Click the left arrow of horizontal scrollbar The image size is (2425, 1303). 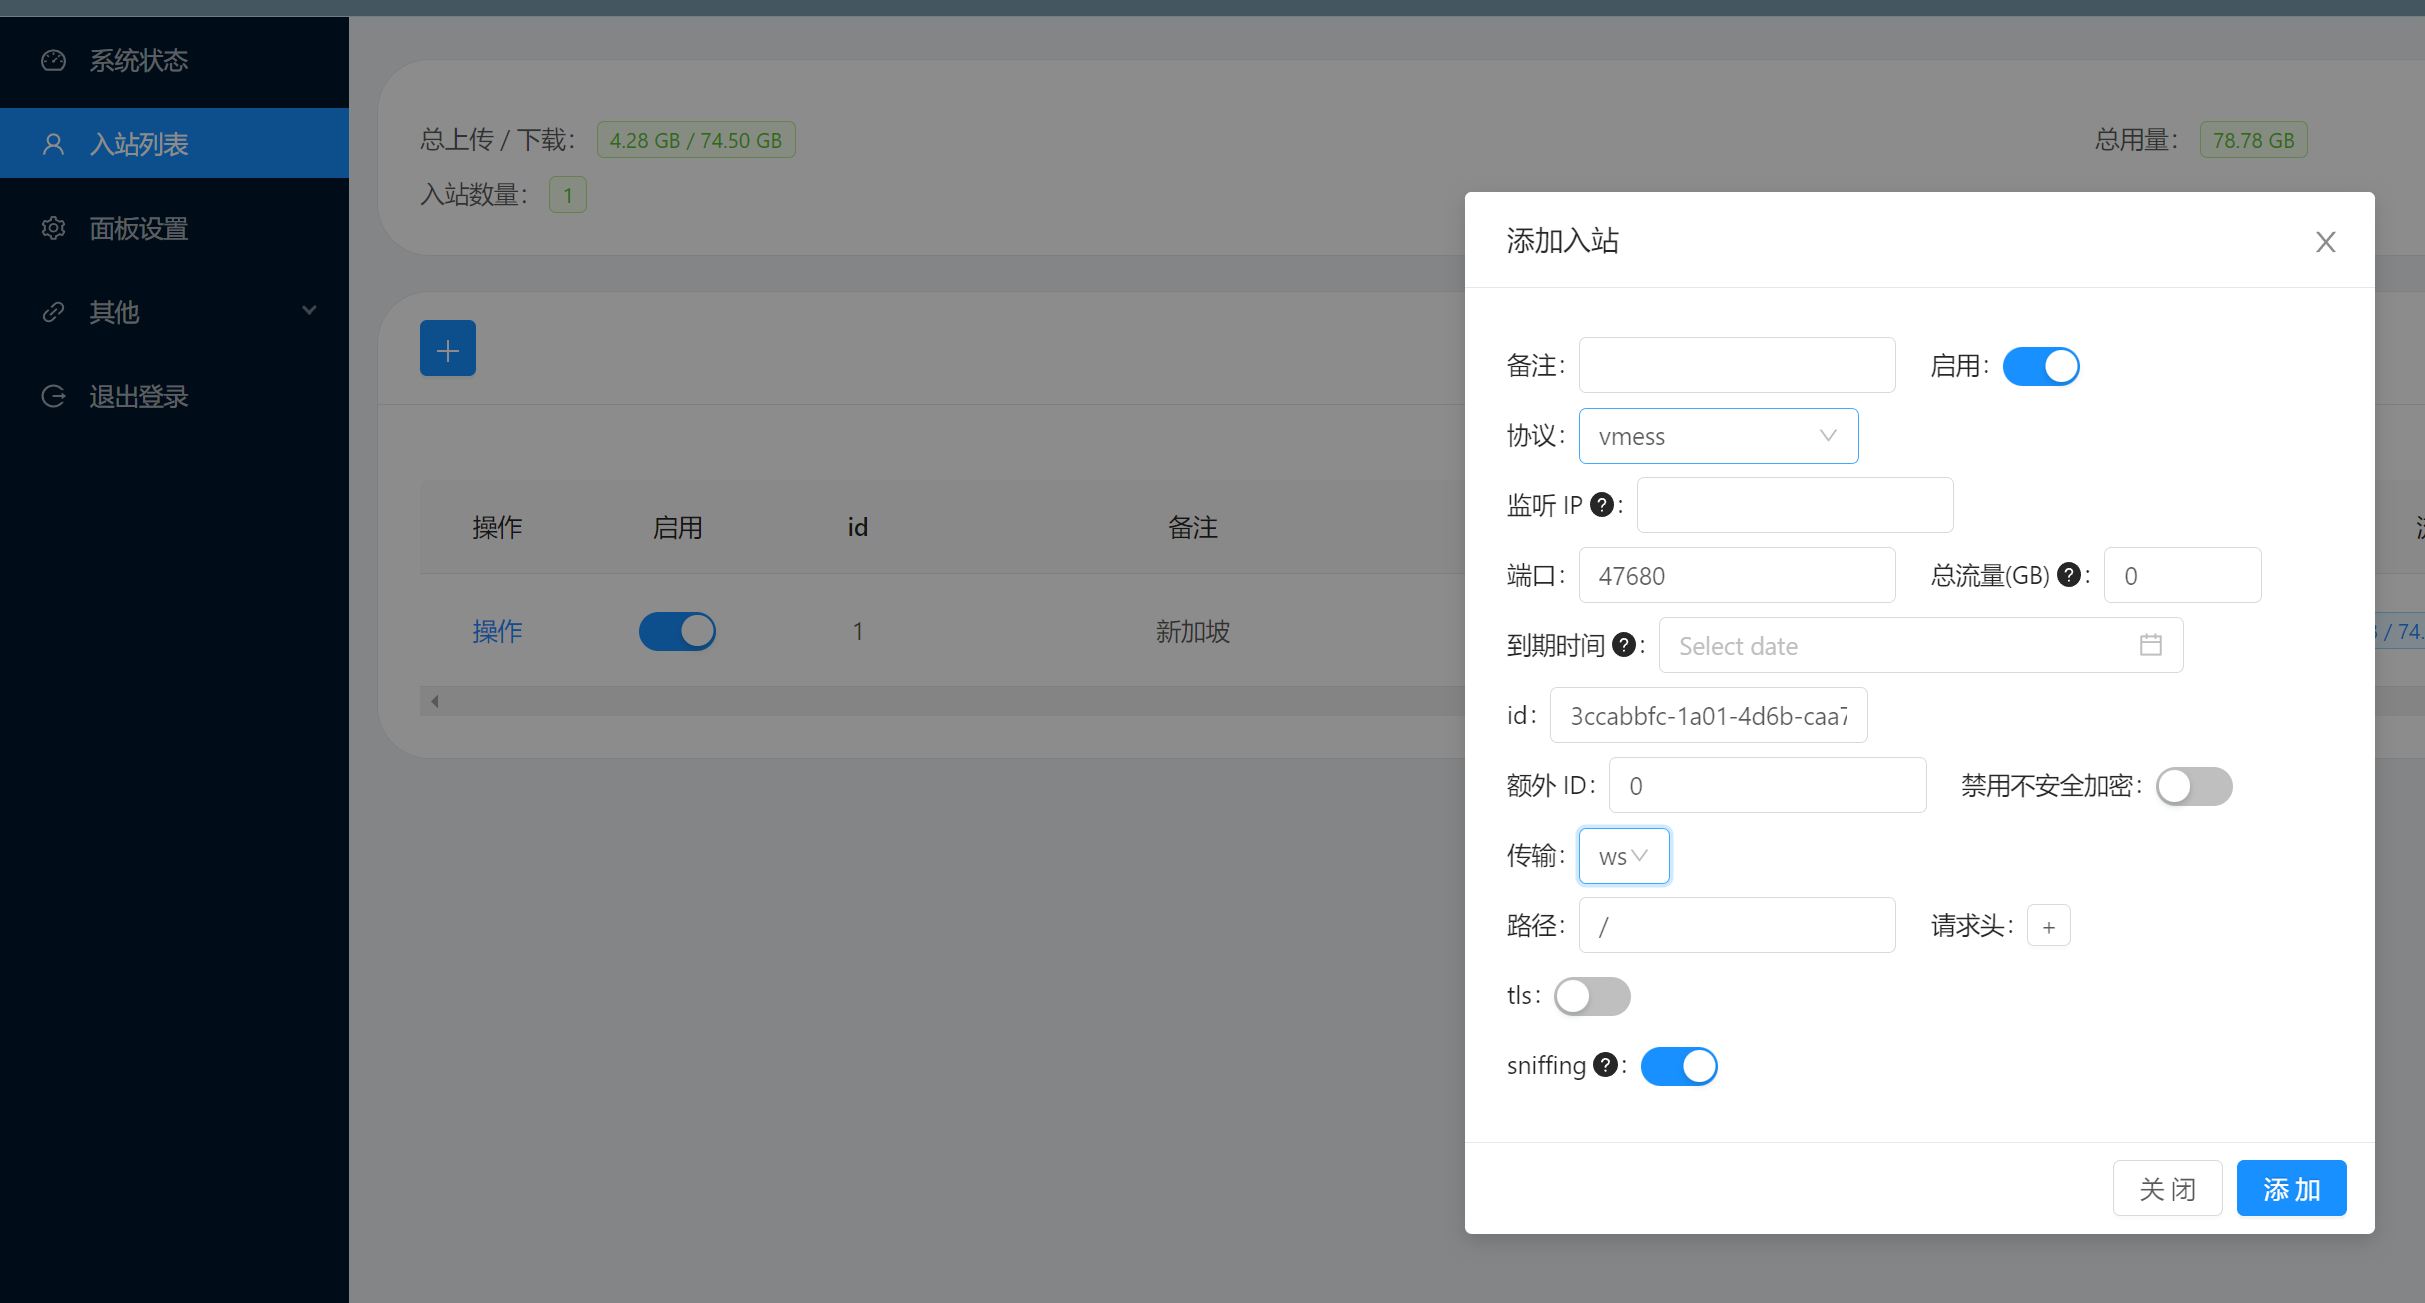[x=435, y=701]
